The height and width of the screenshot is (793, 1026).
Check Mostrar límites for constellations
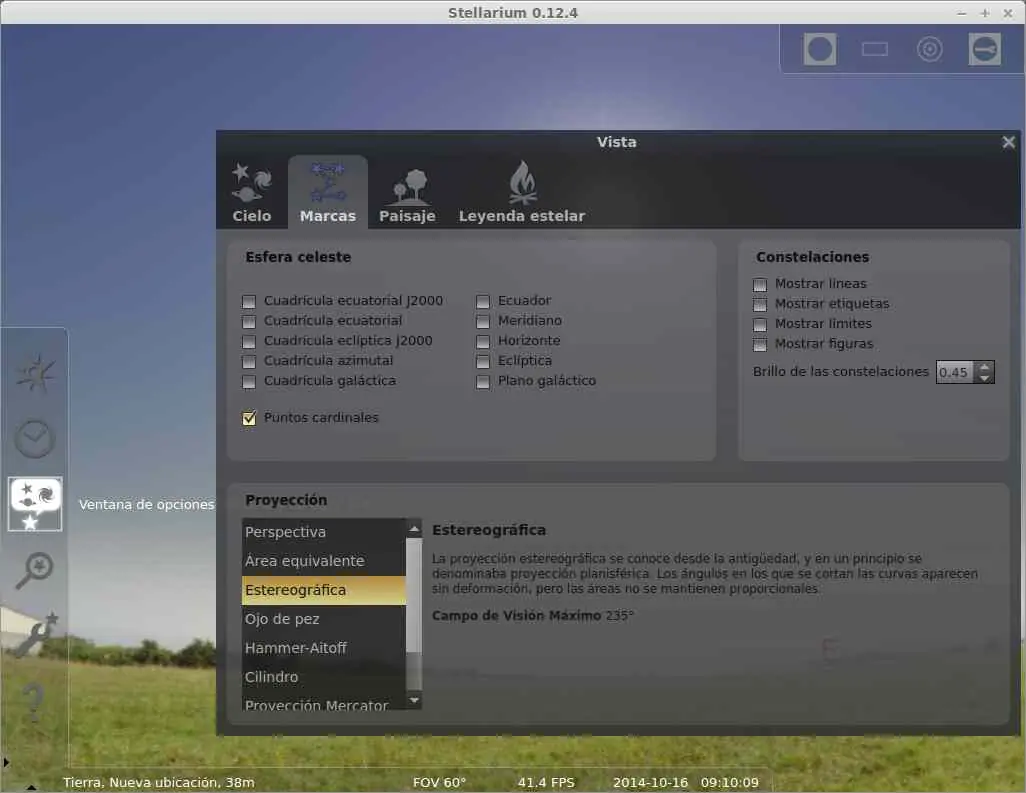click(x=760, y=325)
